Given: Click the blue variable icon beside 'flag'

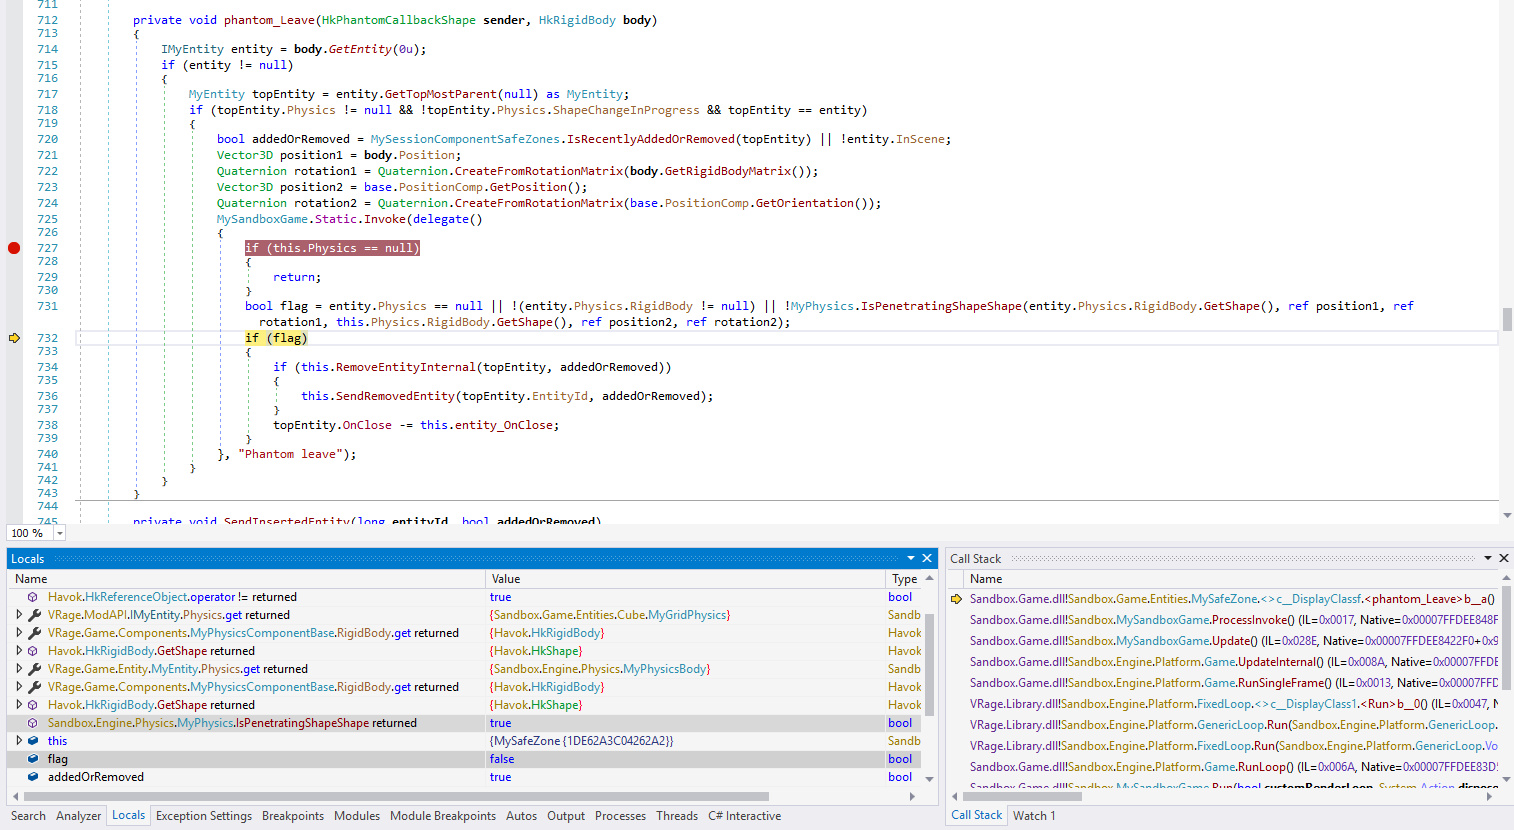Looking at the screenshot, I should coord(33,759).
